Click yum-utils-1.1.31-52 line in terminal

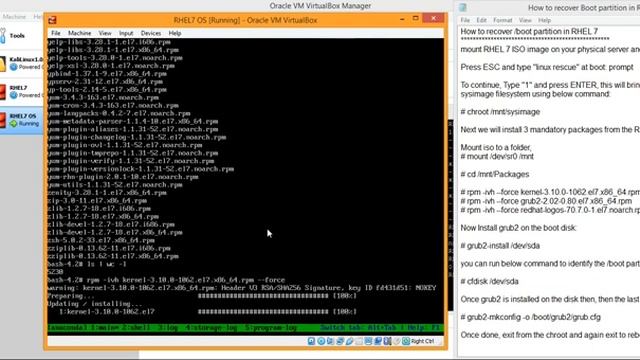click(x=115, y=185)
